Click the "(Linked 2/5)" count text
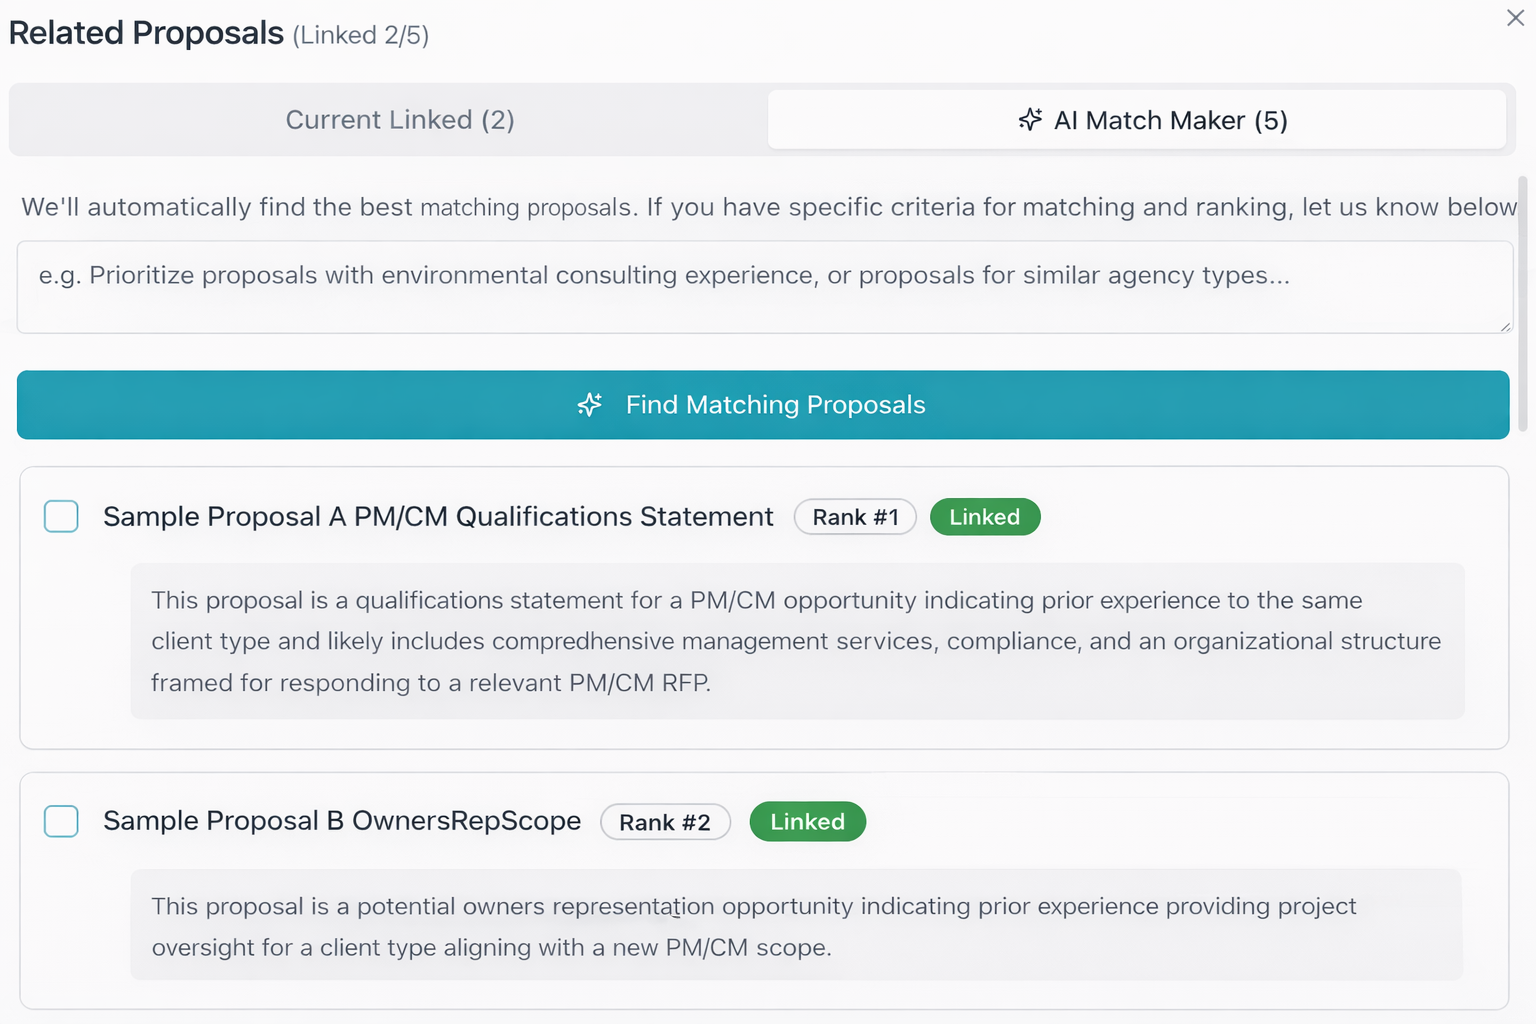Screen dimensions: 1536x1024 click(x=361, y=36)
